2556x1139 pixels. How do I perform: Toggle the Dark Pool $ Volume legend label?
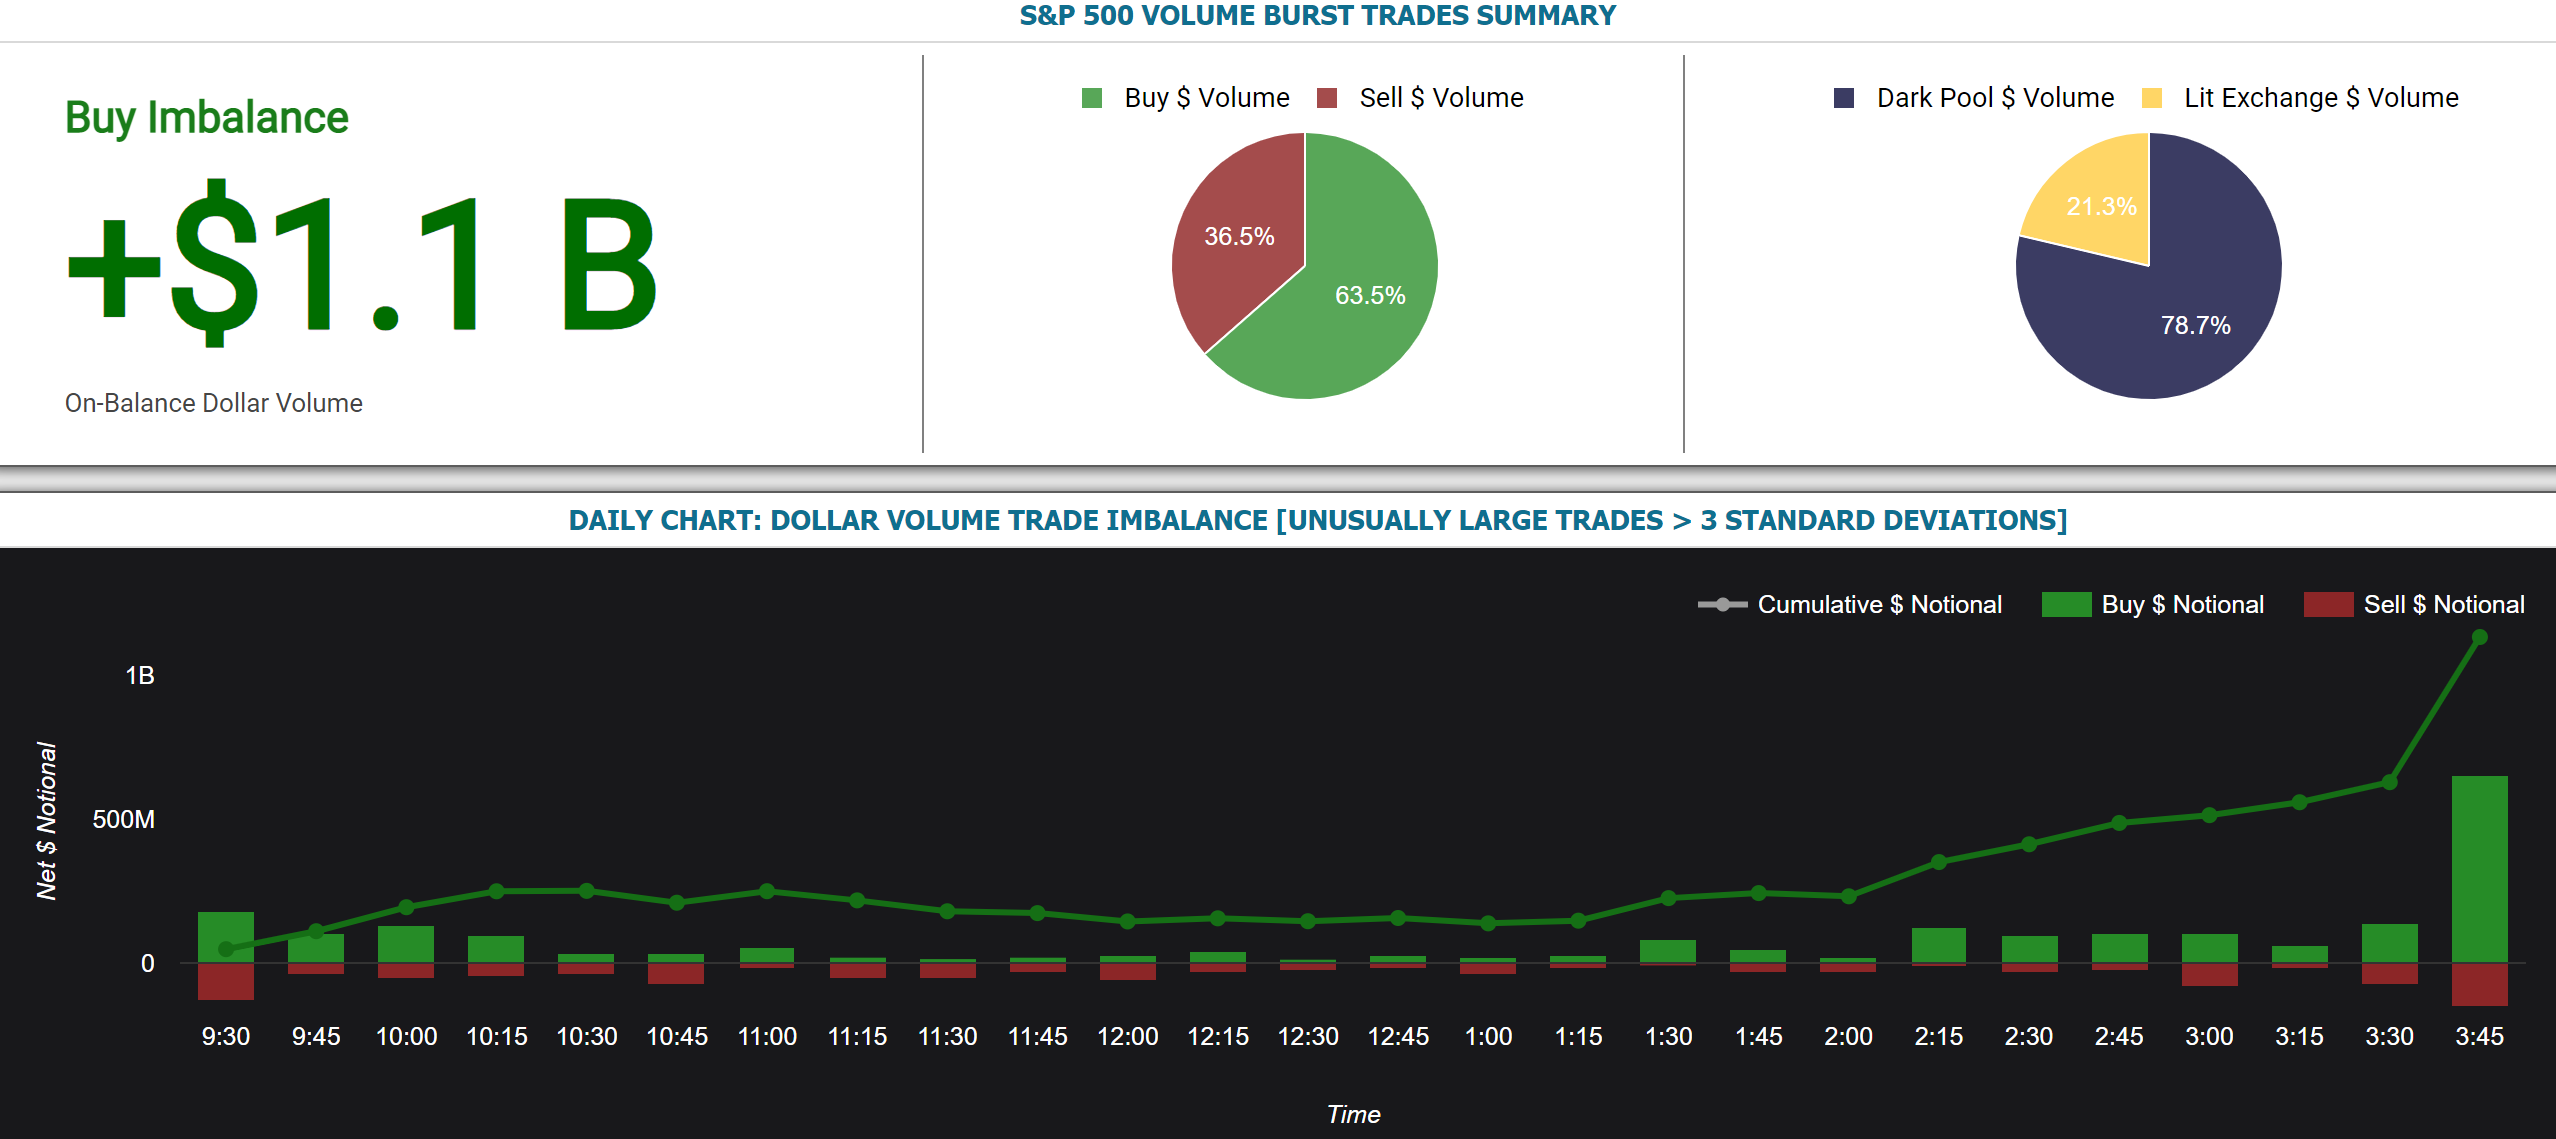click(1995, 98)
